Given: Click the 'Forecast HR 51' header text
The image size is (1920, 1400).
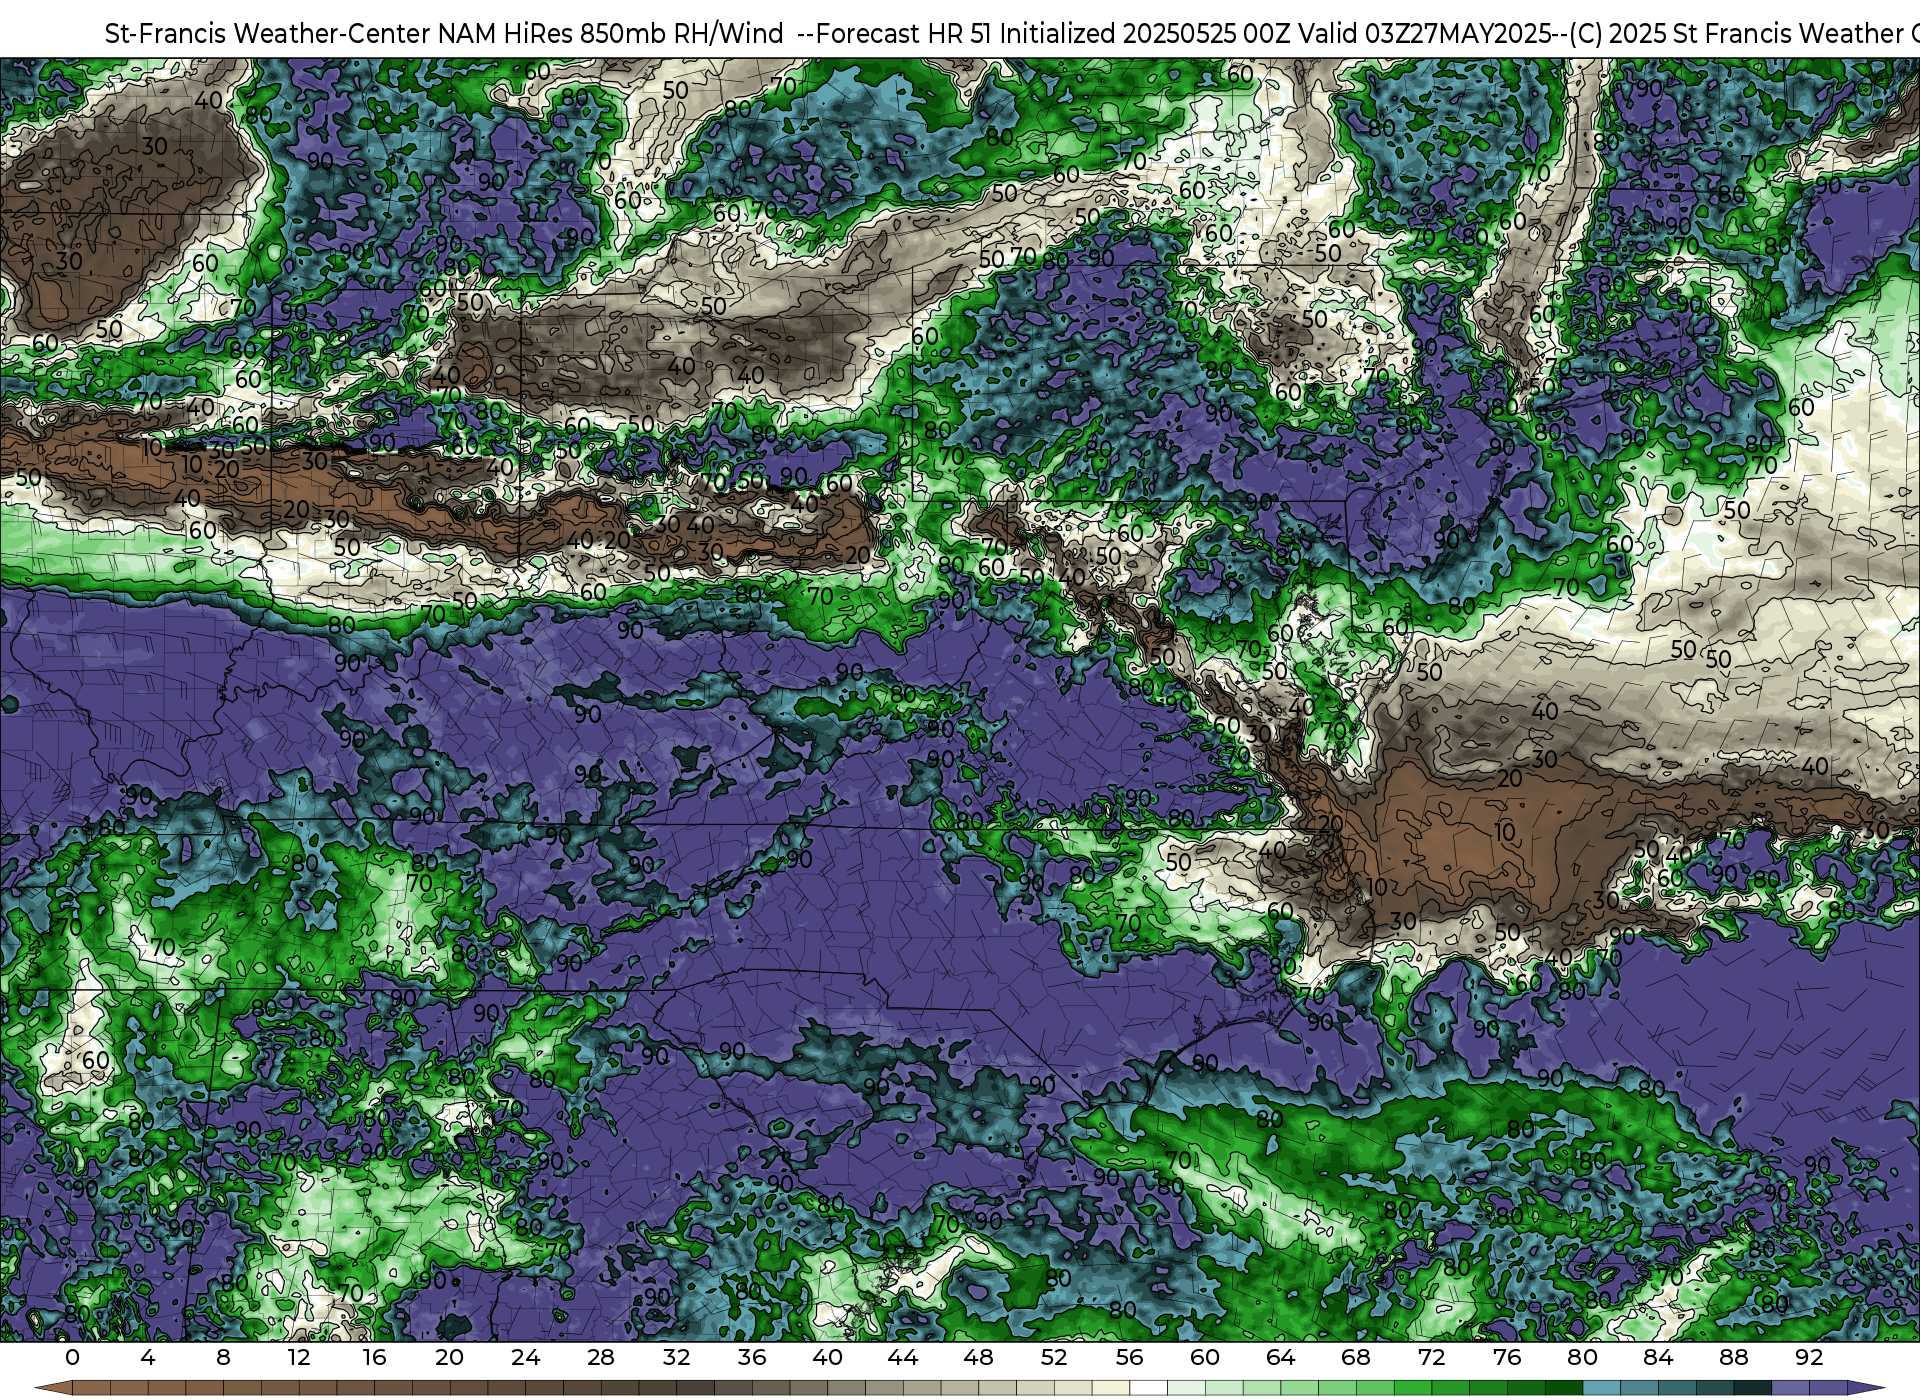Looking at the screenshot, I should (x=903, y=33).
